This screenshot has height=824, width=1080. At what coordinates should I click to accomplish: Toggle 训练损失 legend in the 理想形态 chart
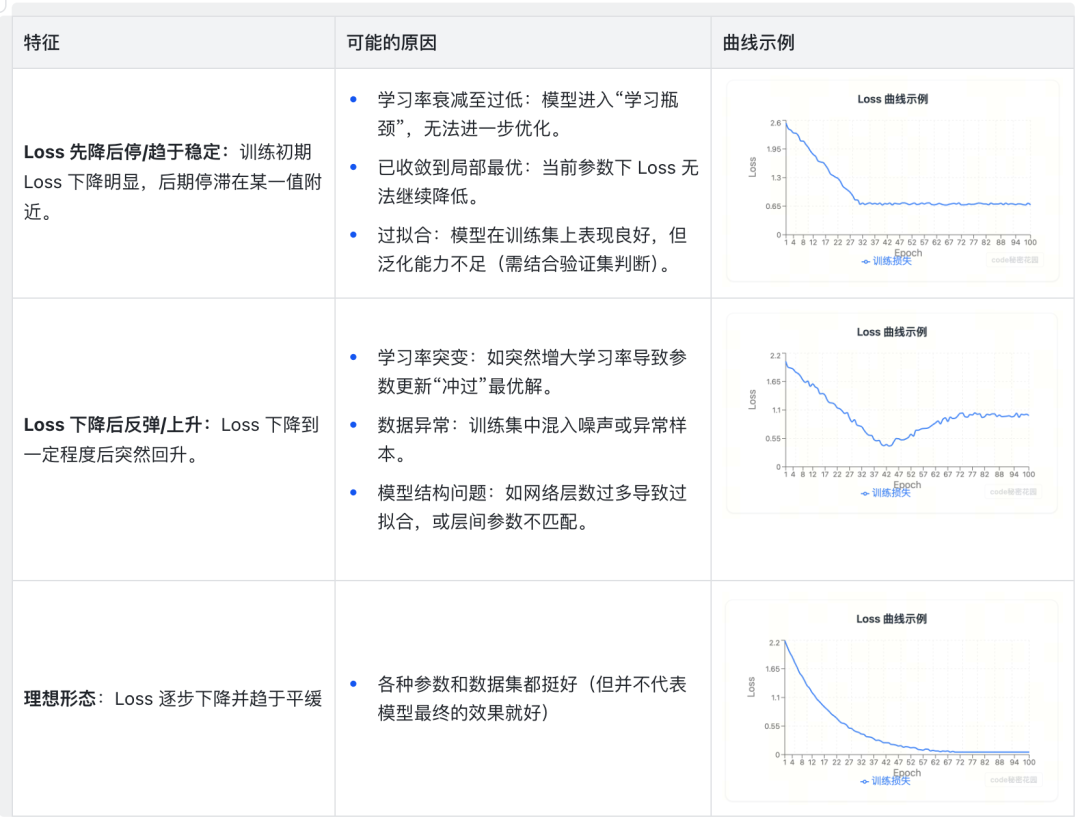[x=886, y=781]
